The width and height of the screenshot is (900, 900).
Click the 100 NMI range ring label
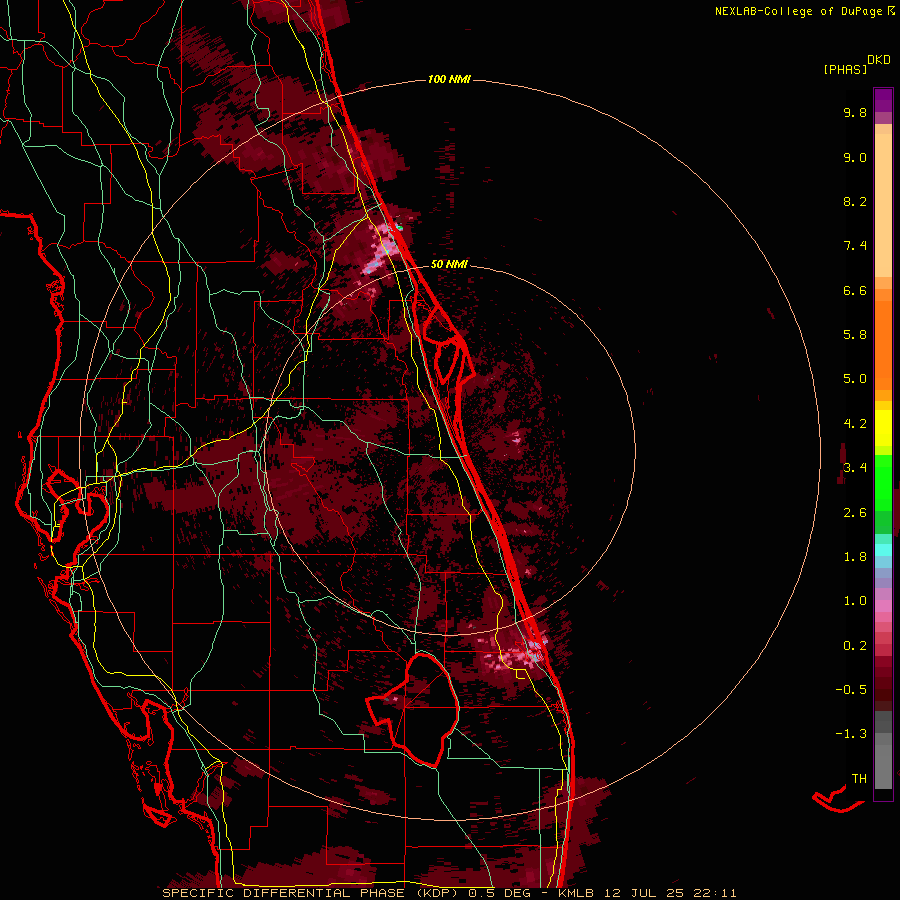pos(449,79)
